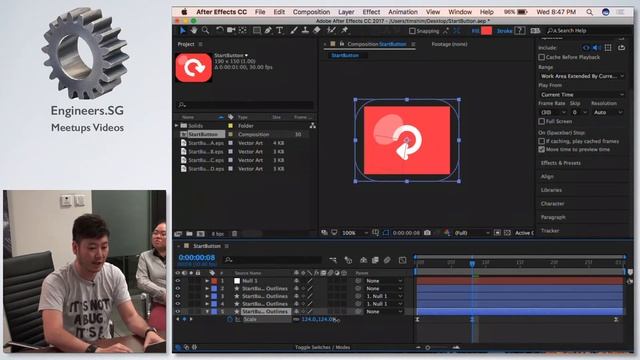Uncheck Move time to preview time

pyautogui.click(x=542, y=149)
